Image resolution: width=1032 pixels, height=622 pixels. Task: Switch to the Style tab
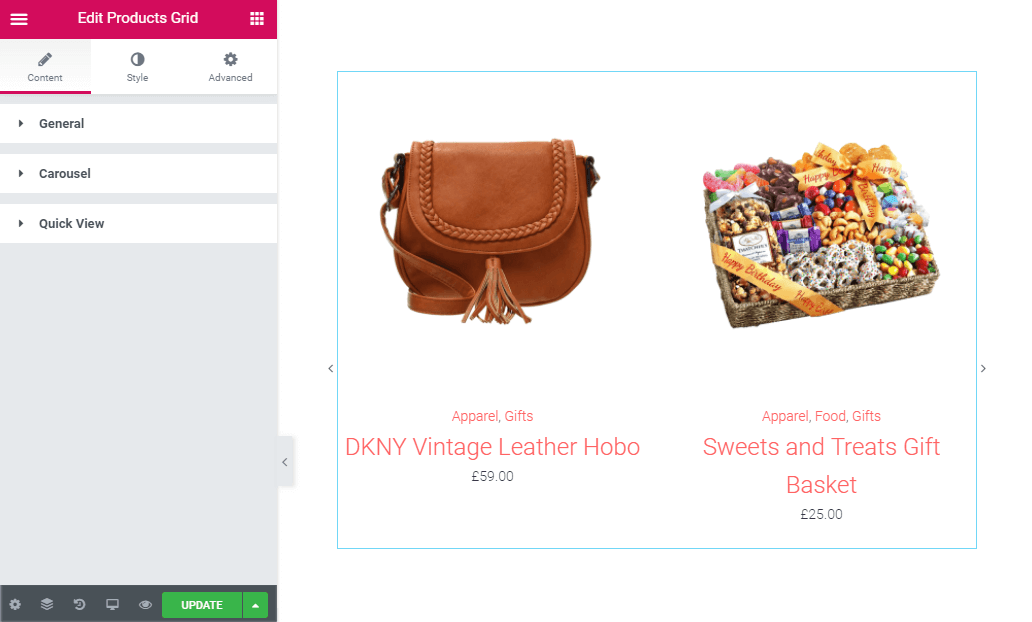pyautogui.click(x=138, y=66)
